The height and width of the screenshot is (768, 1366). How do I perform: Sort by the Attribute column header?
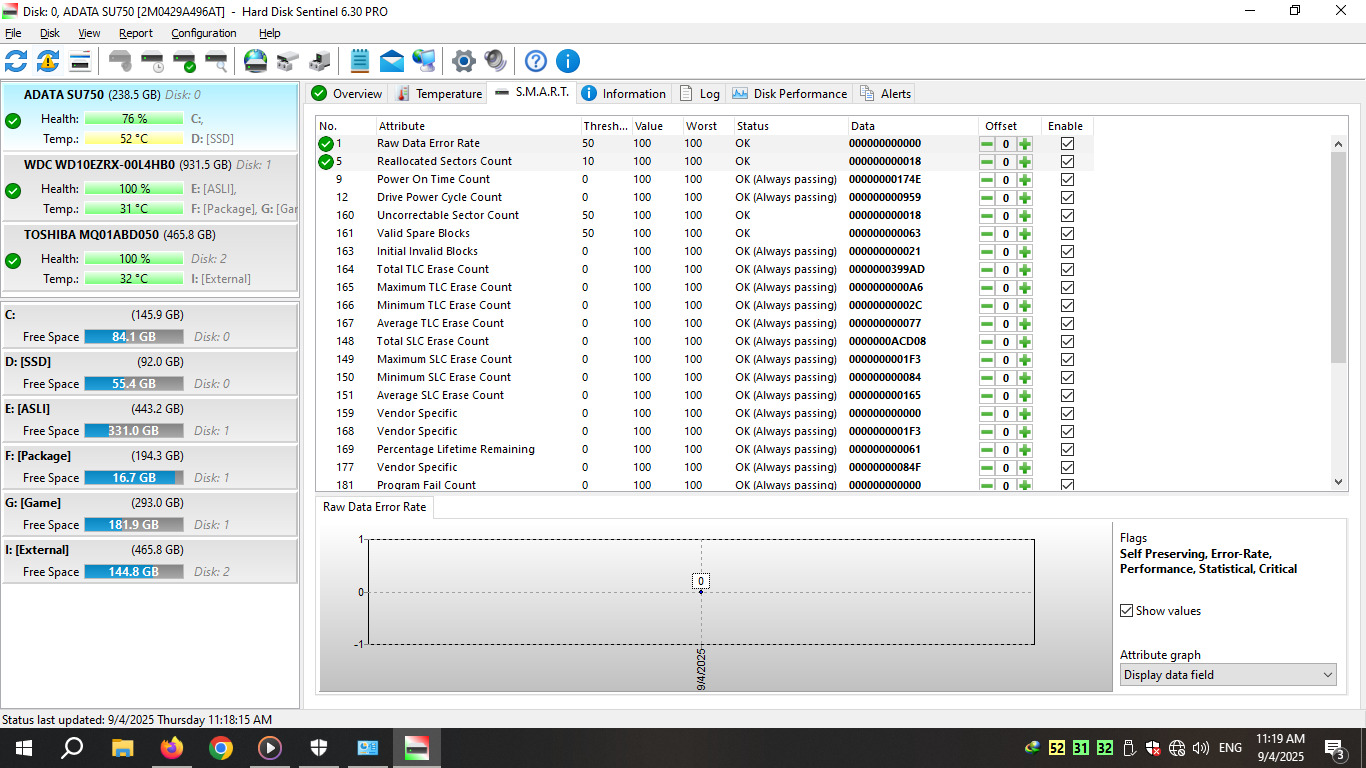pyautogui.click(x=478, y=126)
